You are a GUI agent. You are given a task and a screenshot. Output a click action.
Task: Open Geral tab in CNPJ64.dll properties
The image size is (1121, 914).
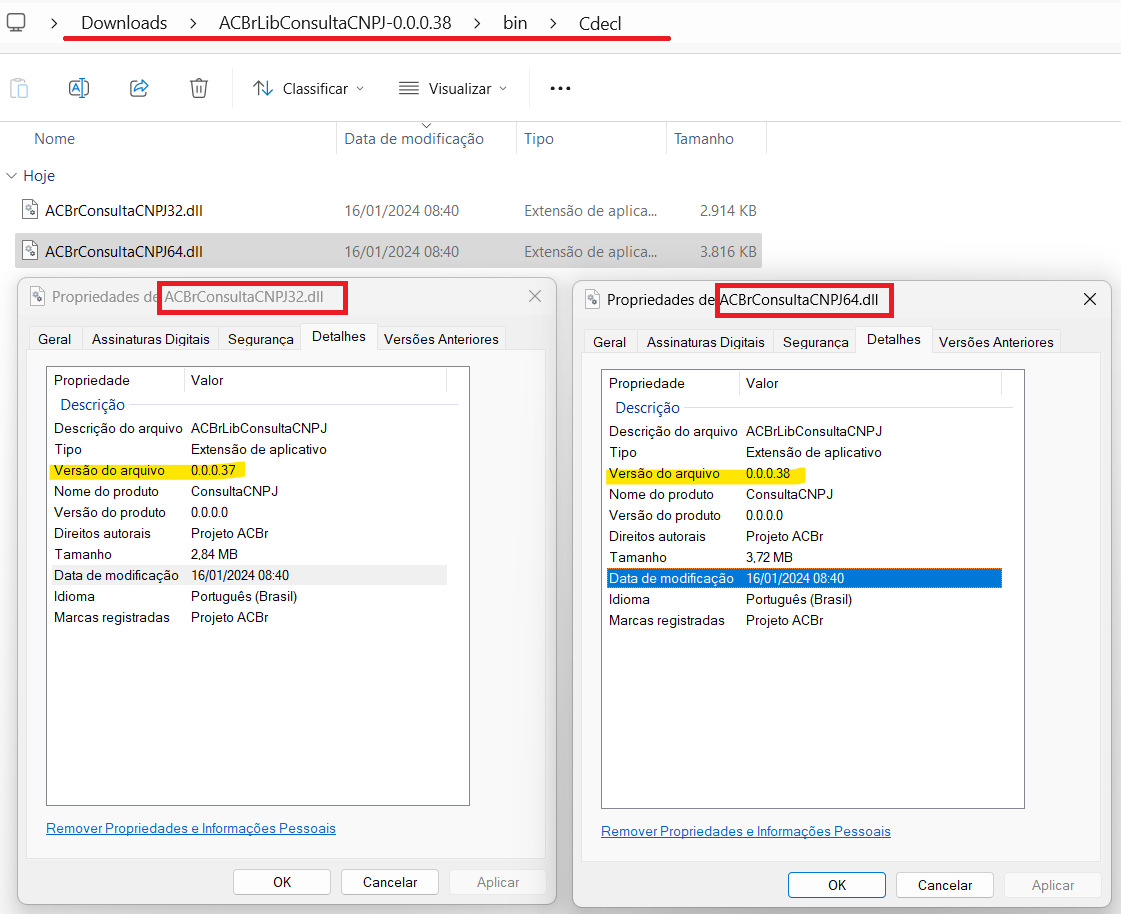click(609, 342)
